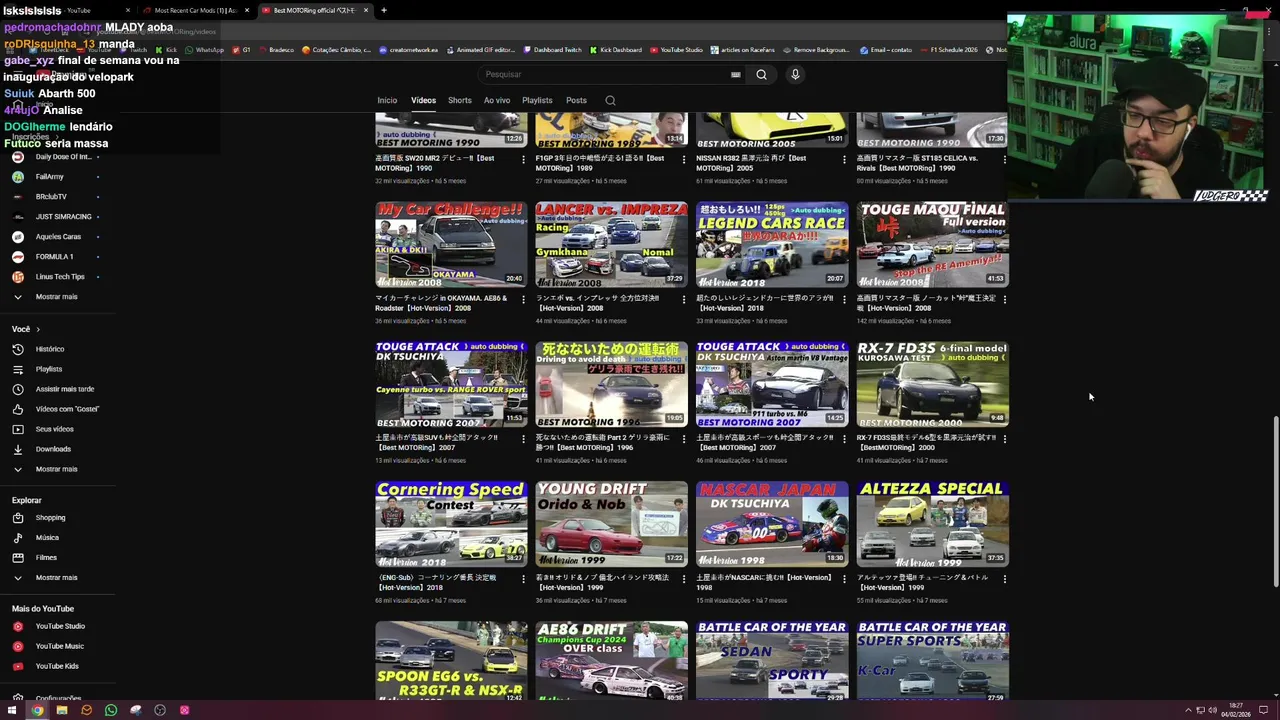Viewport: 1280px width, 720px height.
Task: Click the Windows Start button in the taskbar
Action: point(12,710)
